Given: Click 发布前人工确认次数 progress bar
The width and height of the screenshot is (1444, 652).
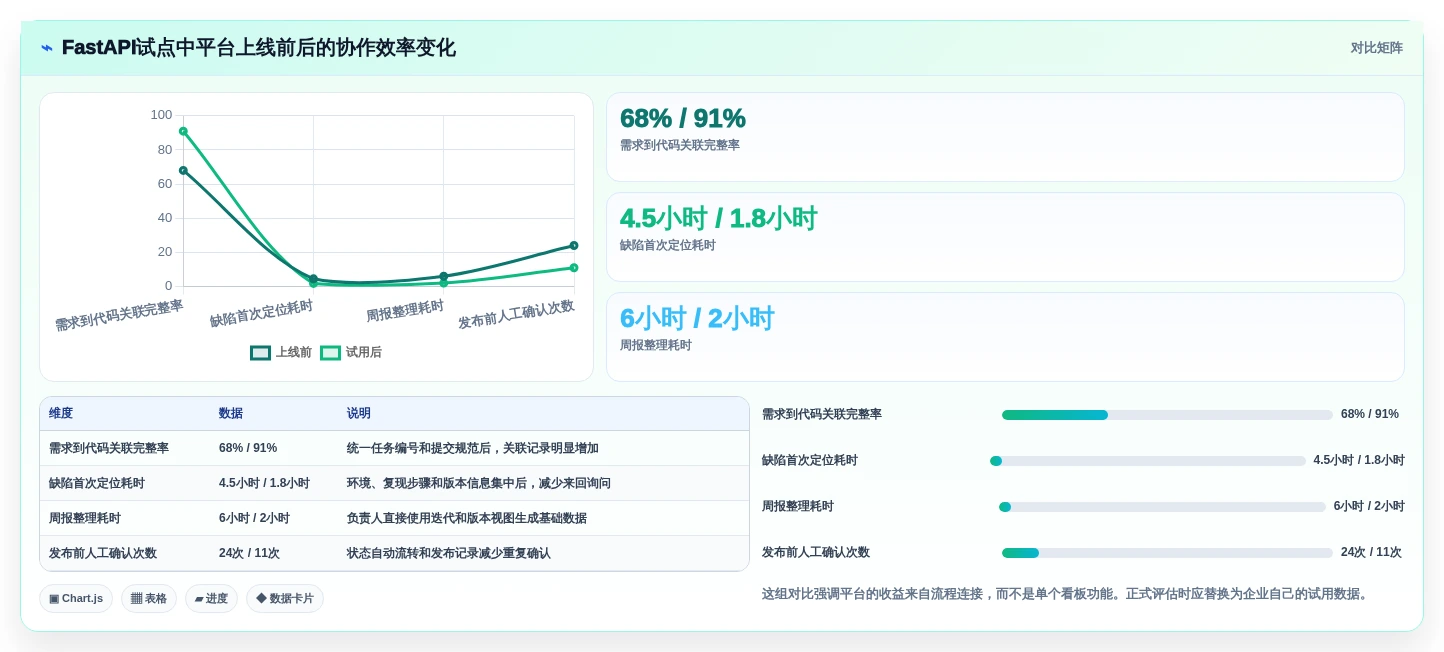Looking at the screenshot, I should (x=1167, y=552).
